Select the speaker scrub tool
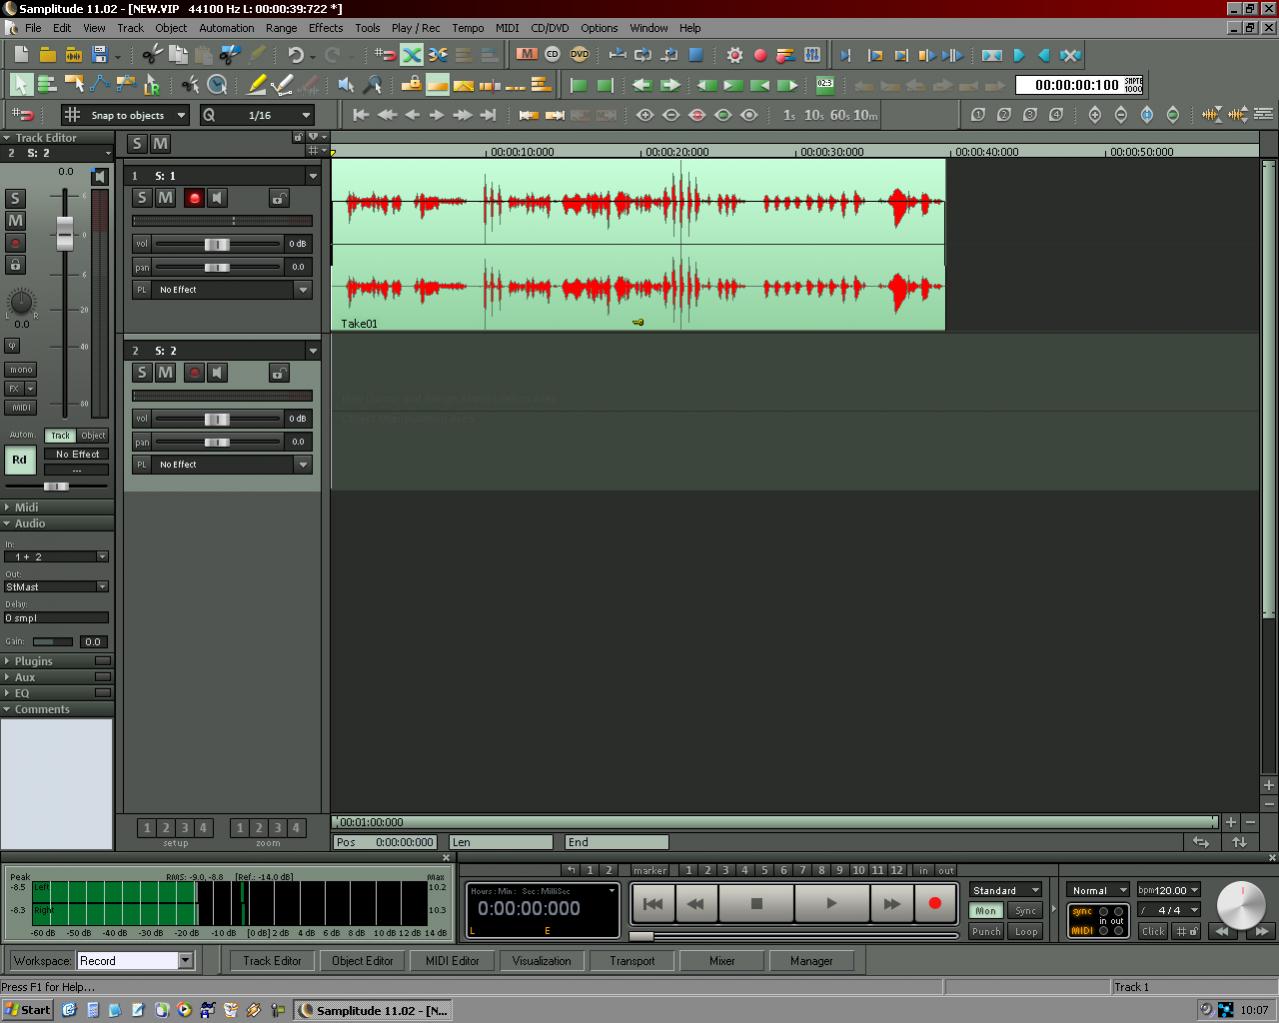The width and height of the screenshot is (1279, 1023). coord(346,85)
